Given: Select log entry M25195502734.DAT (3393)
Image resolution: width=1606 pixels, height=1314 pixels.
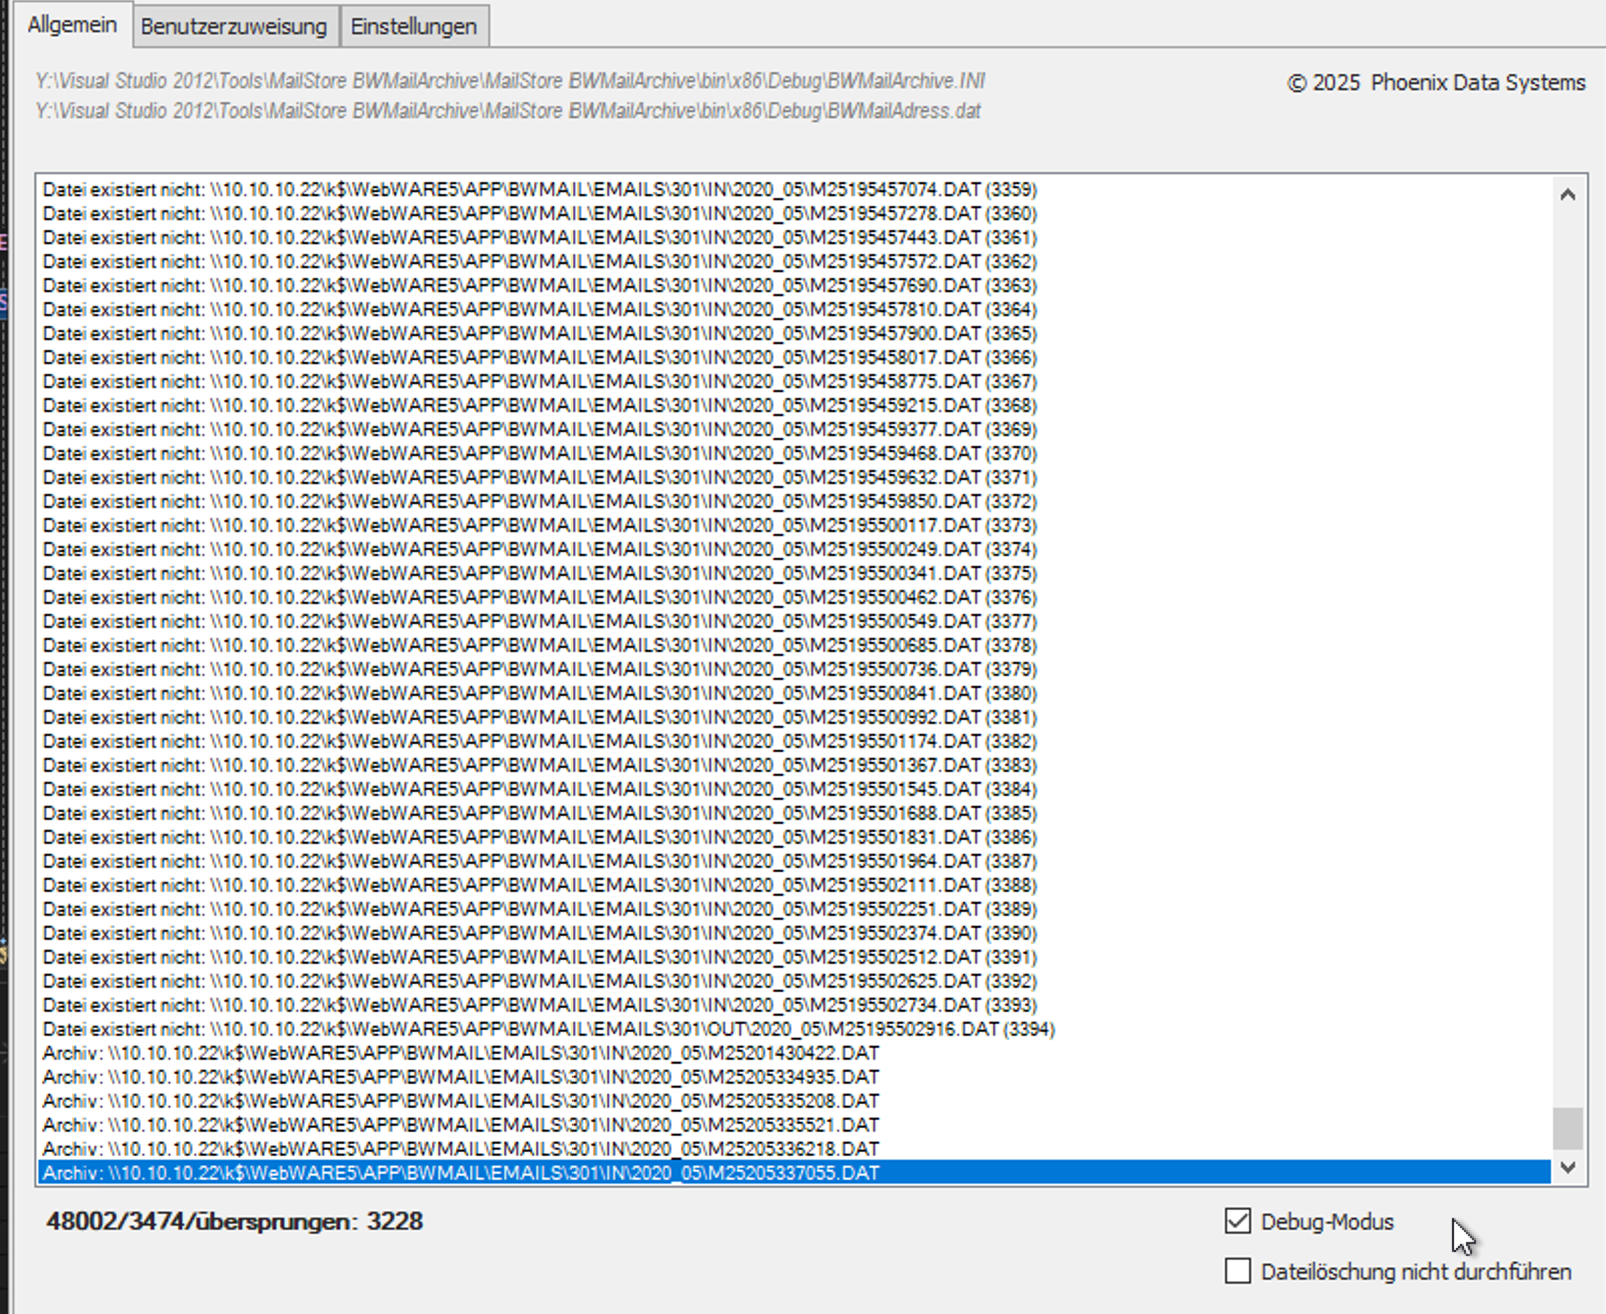Looking at the screenshot, I should (x=540, y=1005).
